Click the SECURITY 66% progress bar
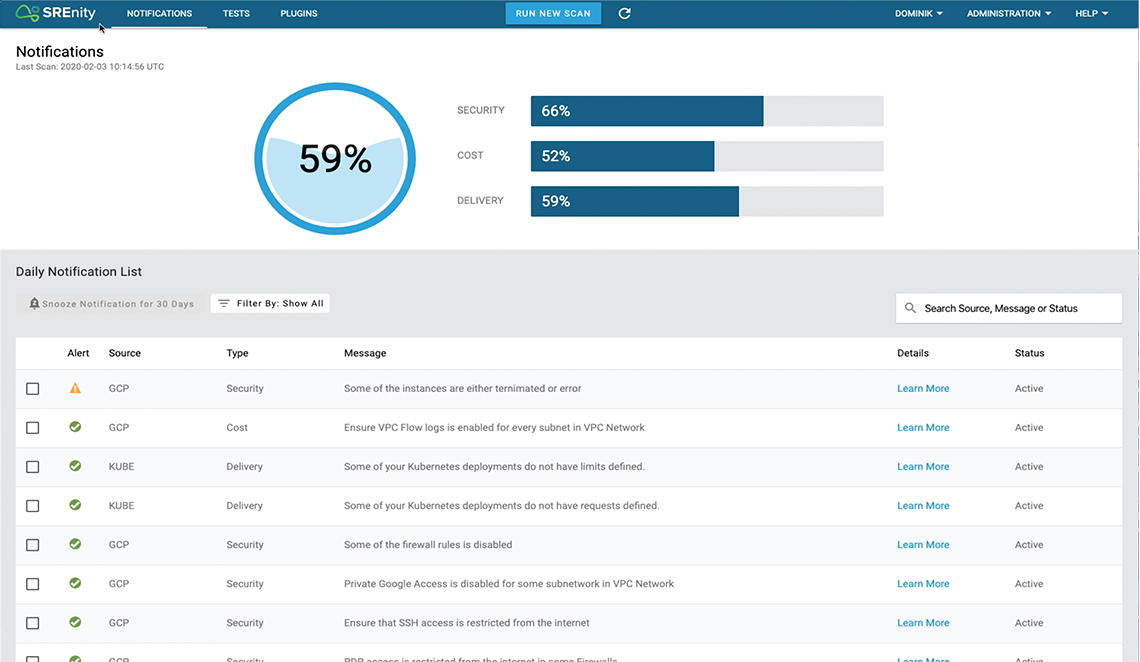The image size is (1140, 662). tap(706, 111)
